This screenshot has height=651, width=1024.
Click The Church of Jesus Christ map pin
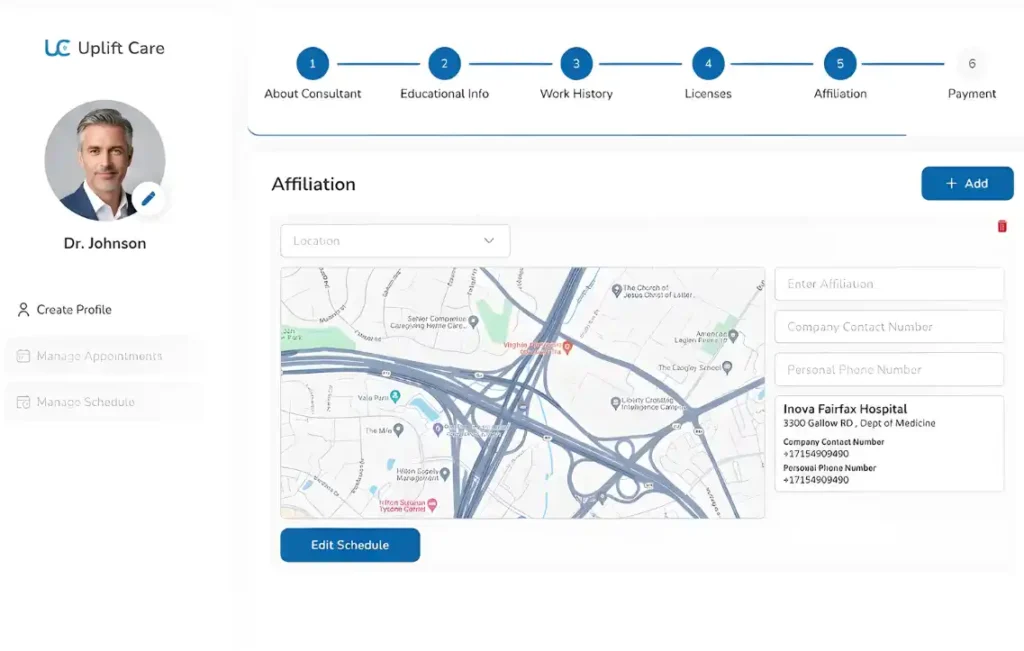pyautogui.click(x=616, y=290)
